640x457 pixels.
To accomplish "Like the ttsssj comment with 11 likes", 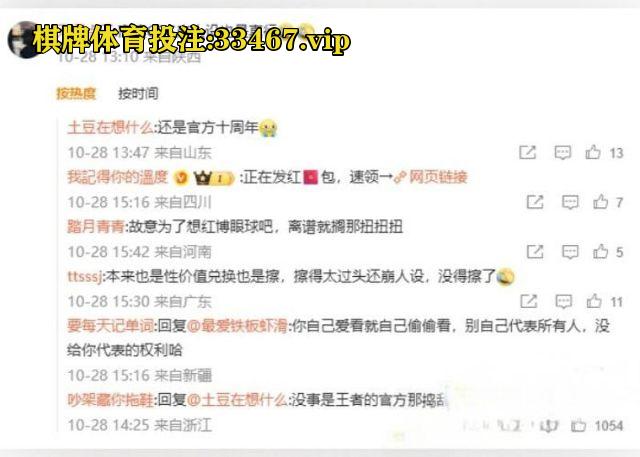I will point(594,301).
